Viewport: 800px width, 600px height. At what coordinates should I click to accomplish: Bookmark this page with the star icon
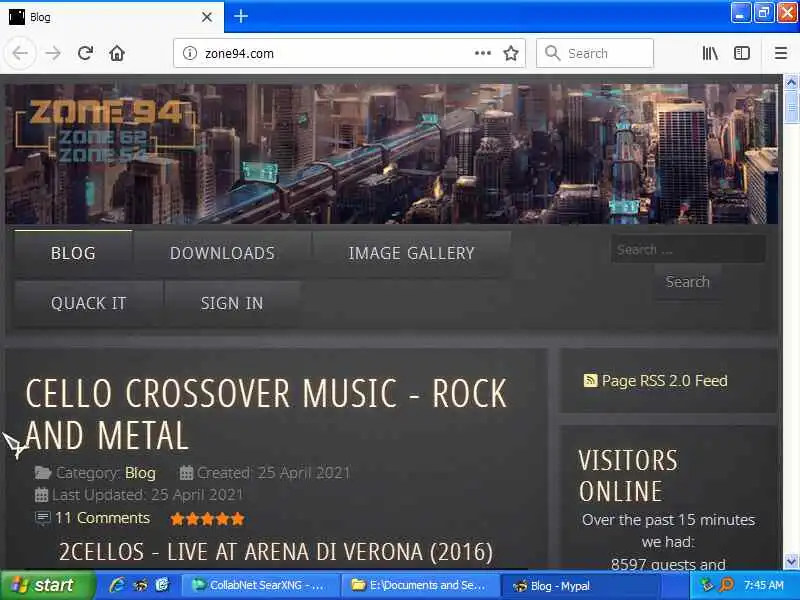511,53
